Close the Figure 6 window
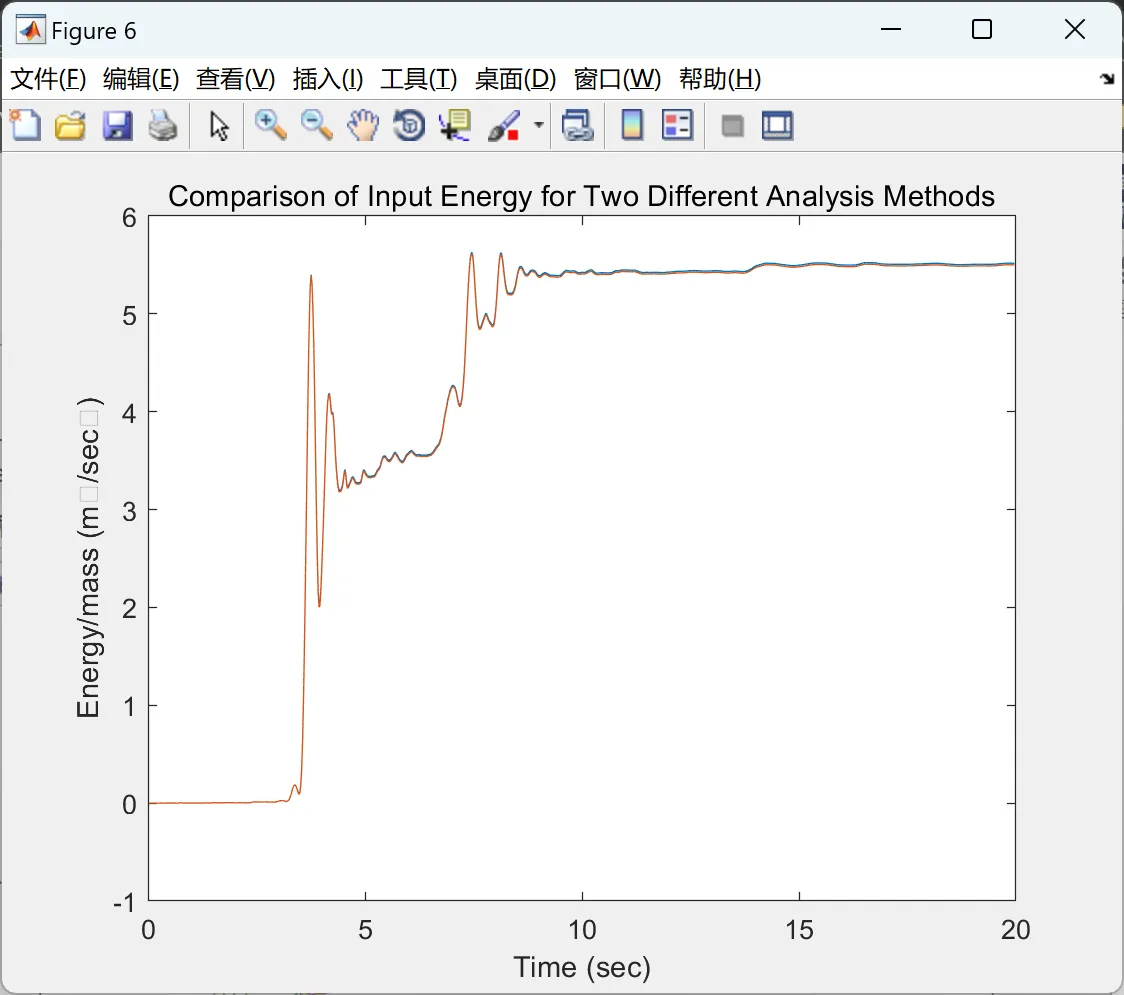 tap(1075, 29)
